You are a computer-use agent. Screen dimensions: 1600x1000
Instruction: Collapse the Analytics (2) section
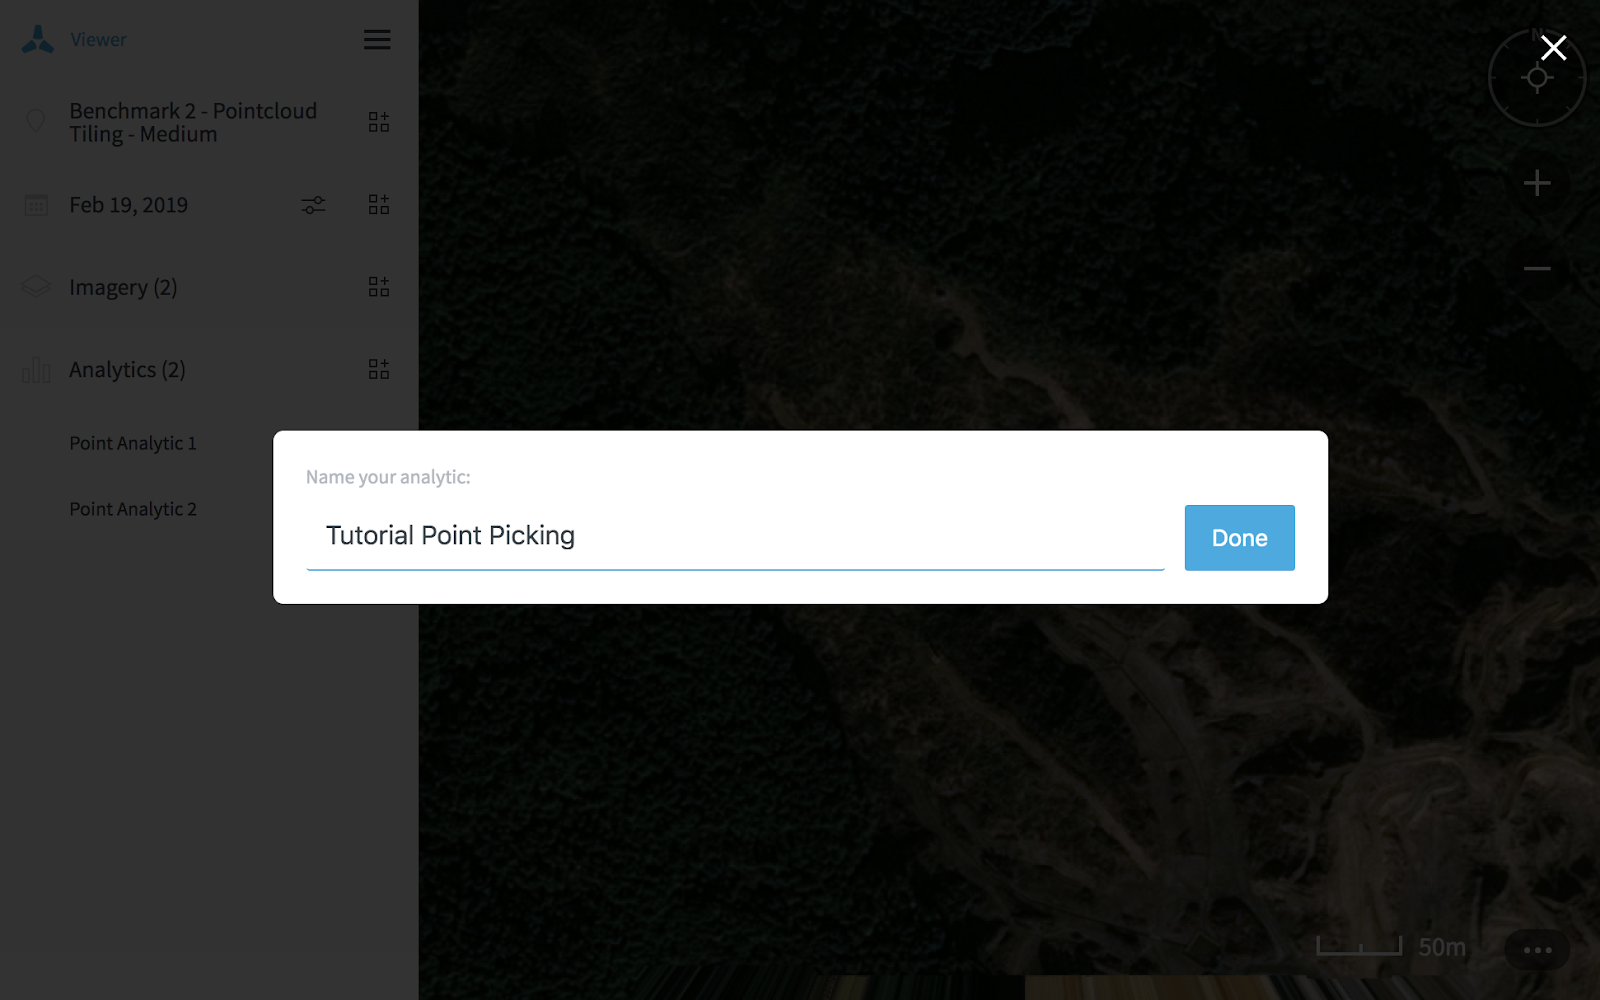127,370
